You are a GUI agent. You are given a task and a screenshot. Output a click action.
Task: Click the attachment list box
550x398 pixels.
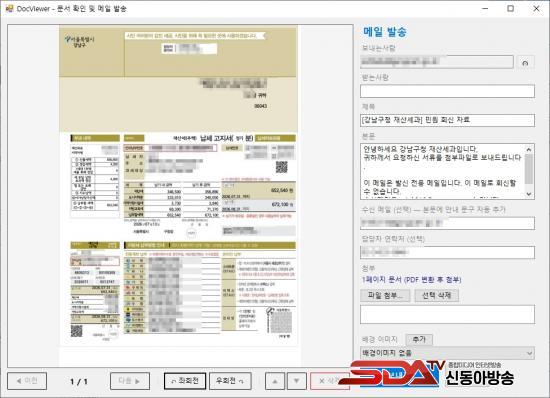click(x=447, y=314)
